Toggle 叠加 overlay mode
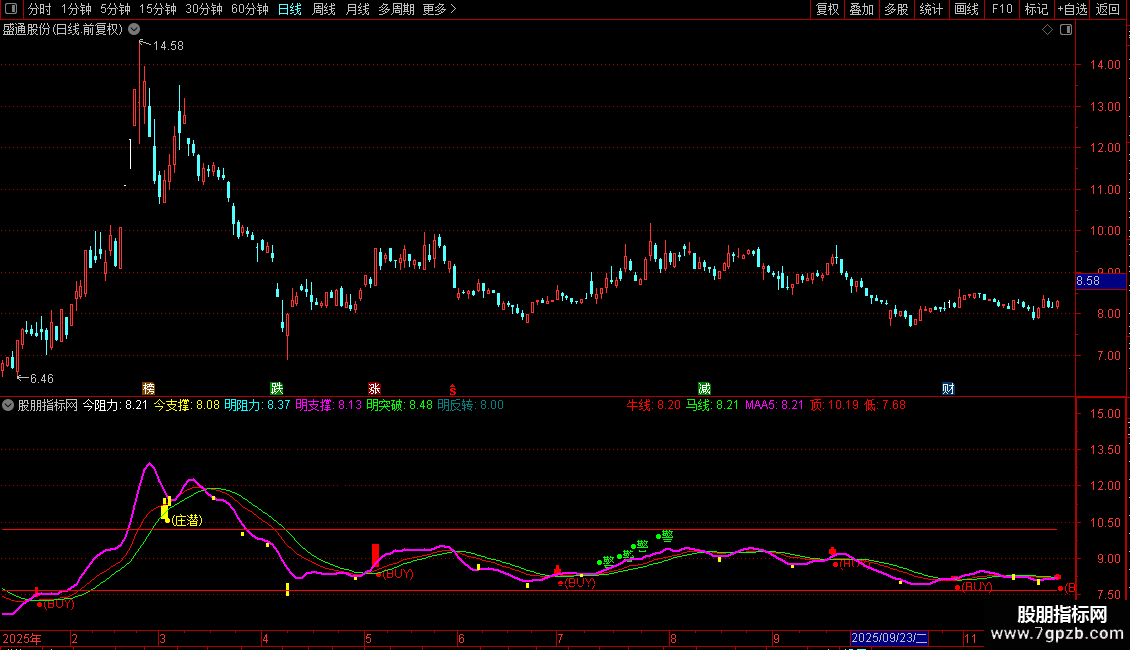Screen dimensions: 1130x650 tap(861, 9)
